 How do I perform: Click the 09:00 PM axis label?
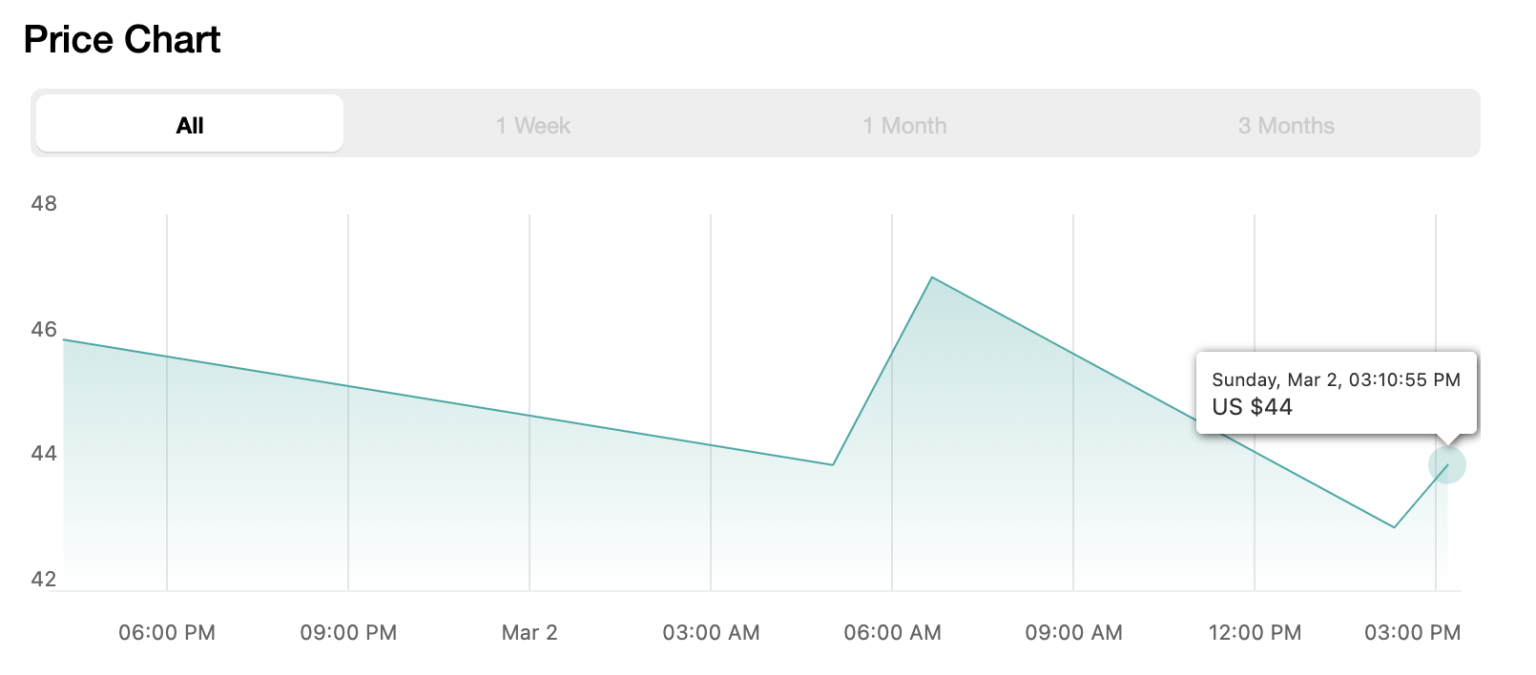pyautogui.click(x=348, y=632)
